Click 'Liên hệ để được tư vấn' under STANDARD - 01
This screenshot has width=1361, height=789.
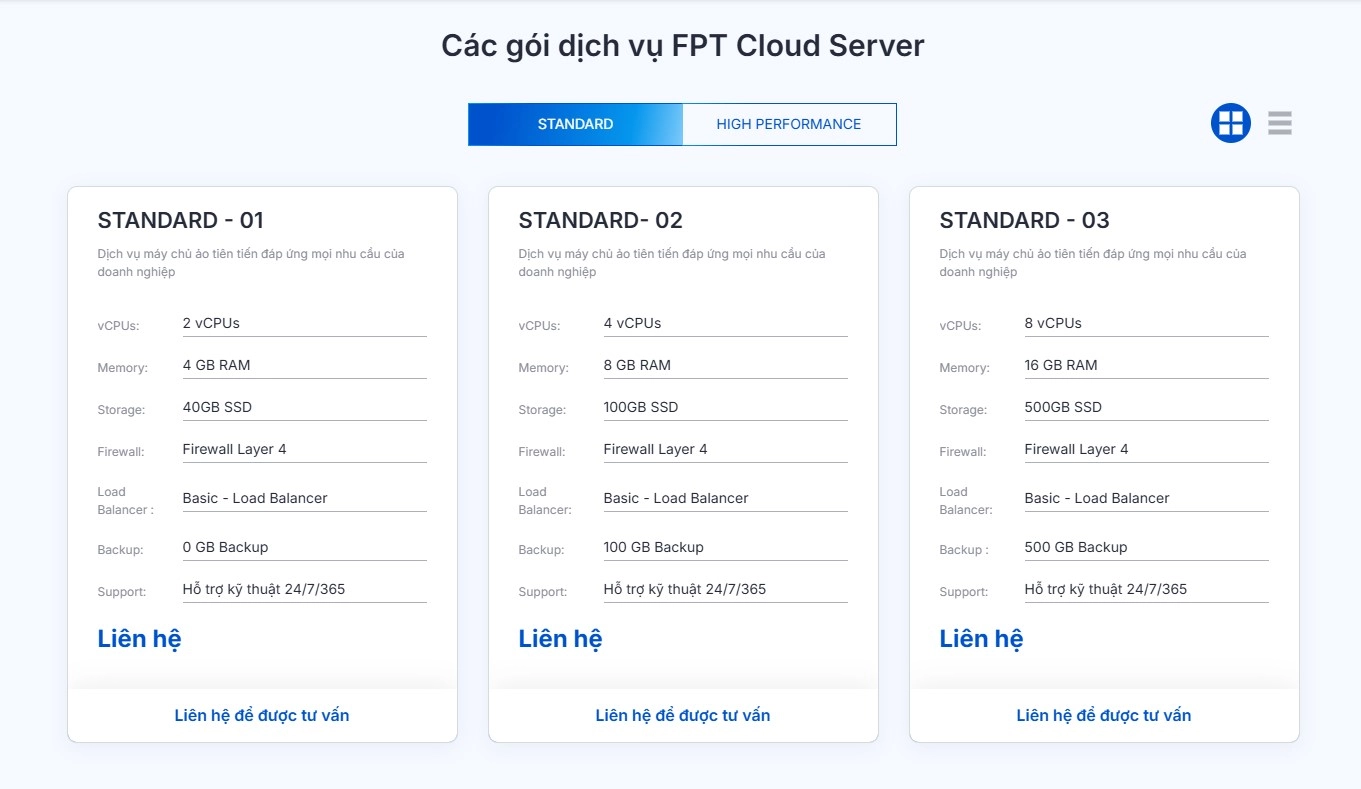[x=262, y=715]
